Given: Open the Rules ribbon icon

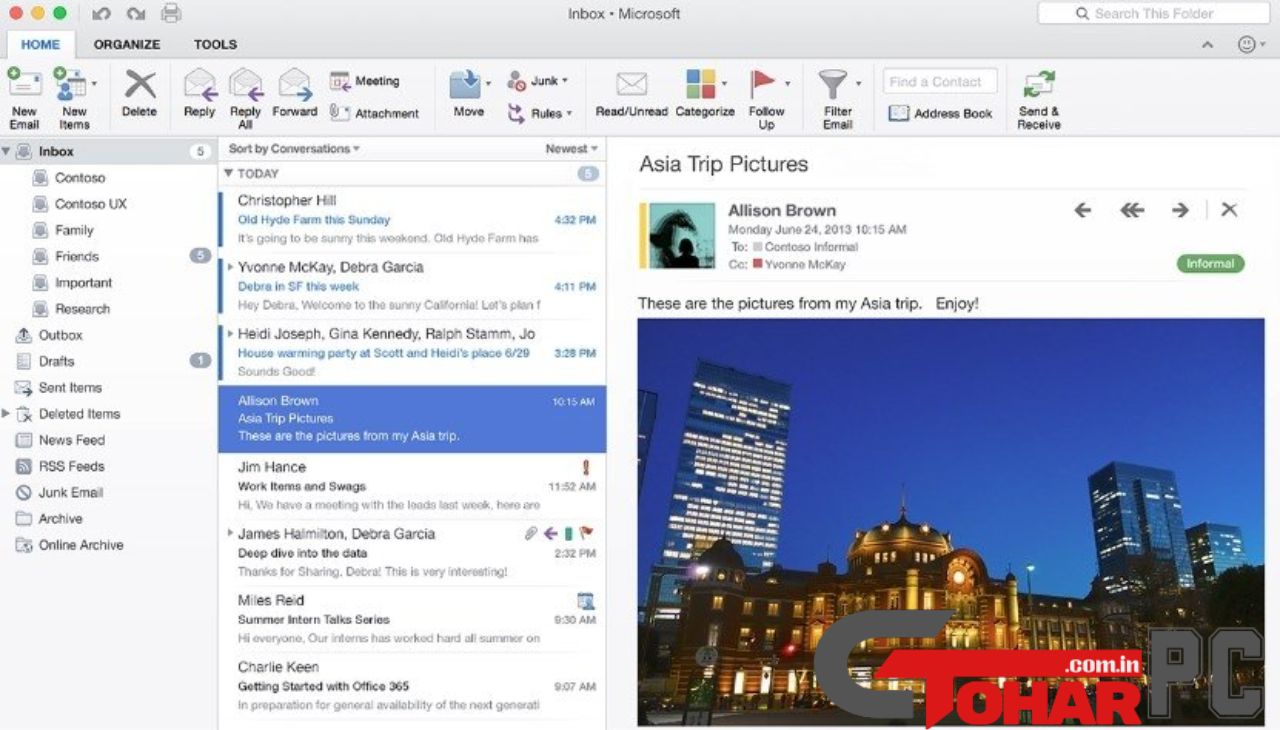Looking at the screenshot, I should 516,113.
